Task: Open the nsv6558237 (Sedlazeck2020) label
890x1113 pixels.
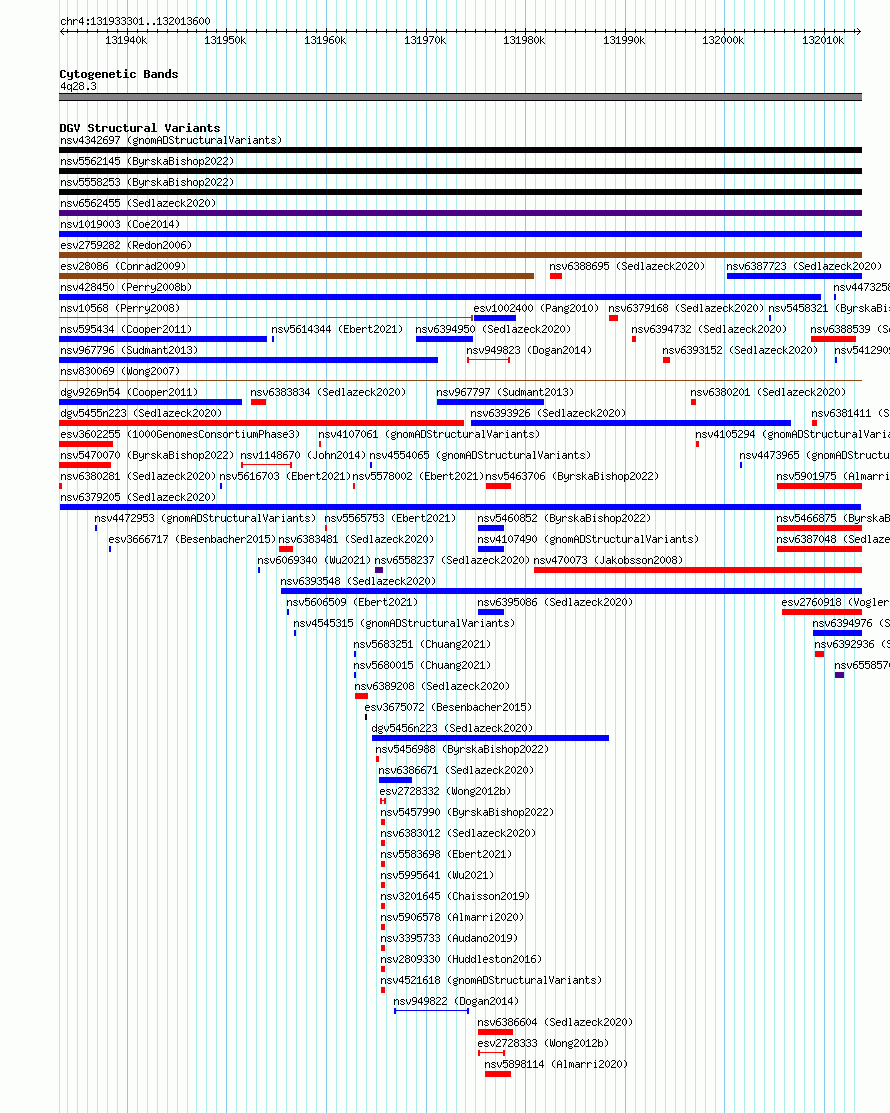Action: coord(452,560)
